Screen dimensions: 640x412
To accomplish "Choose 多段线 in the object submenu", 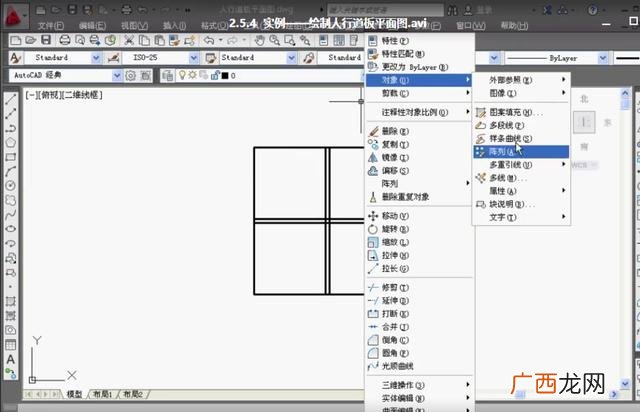I will (521, 125).
